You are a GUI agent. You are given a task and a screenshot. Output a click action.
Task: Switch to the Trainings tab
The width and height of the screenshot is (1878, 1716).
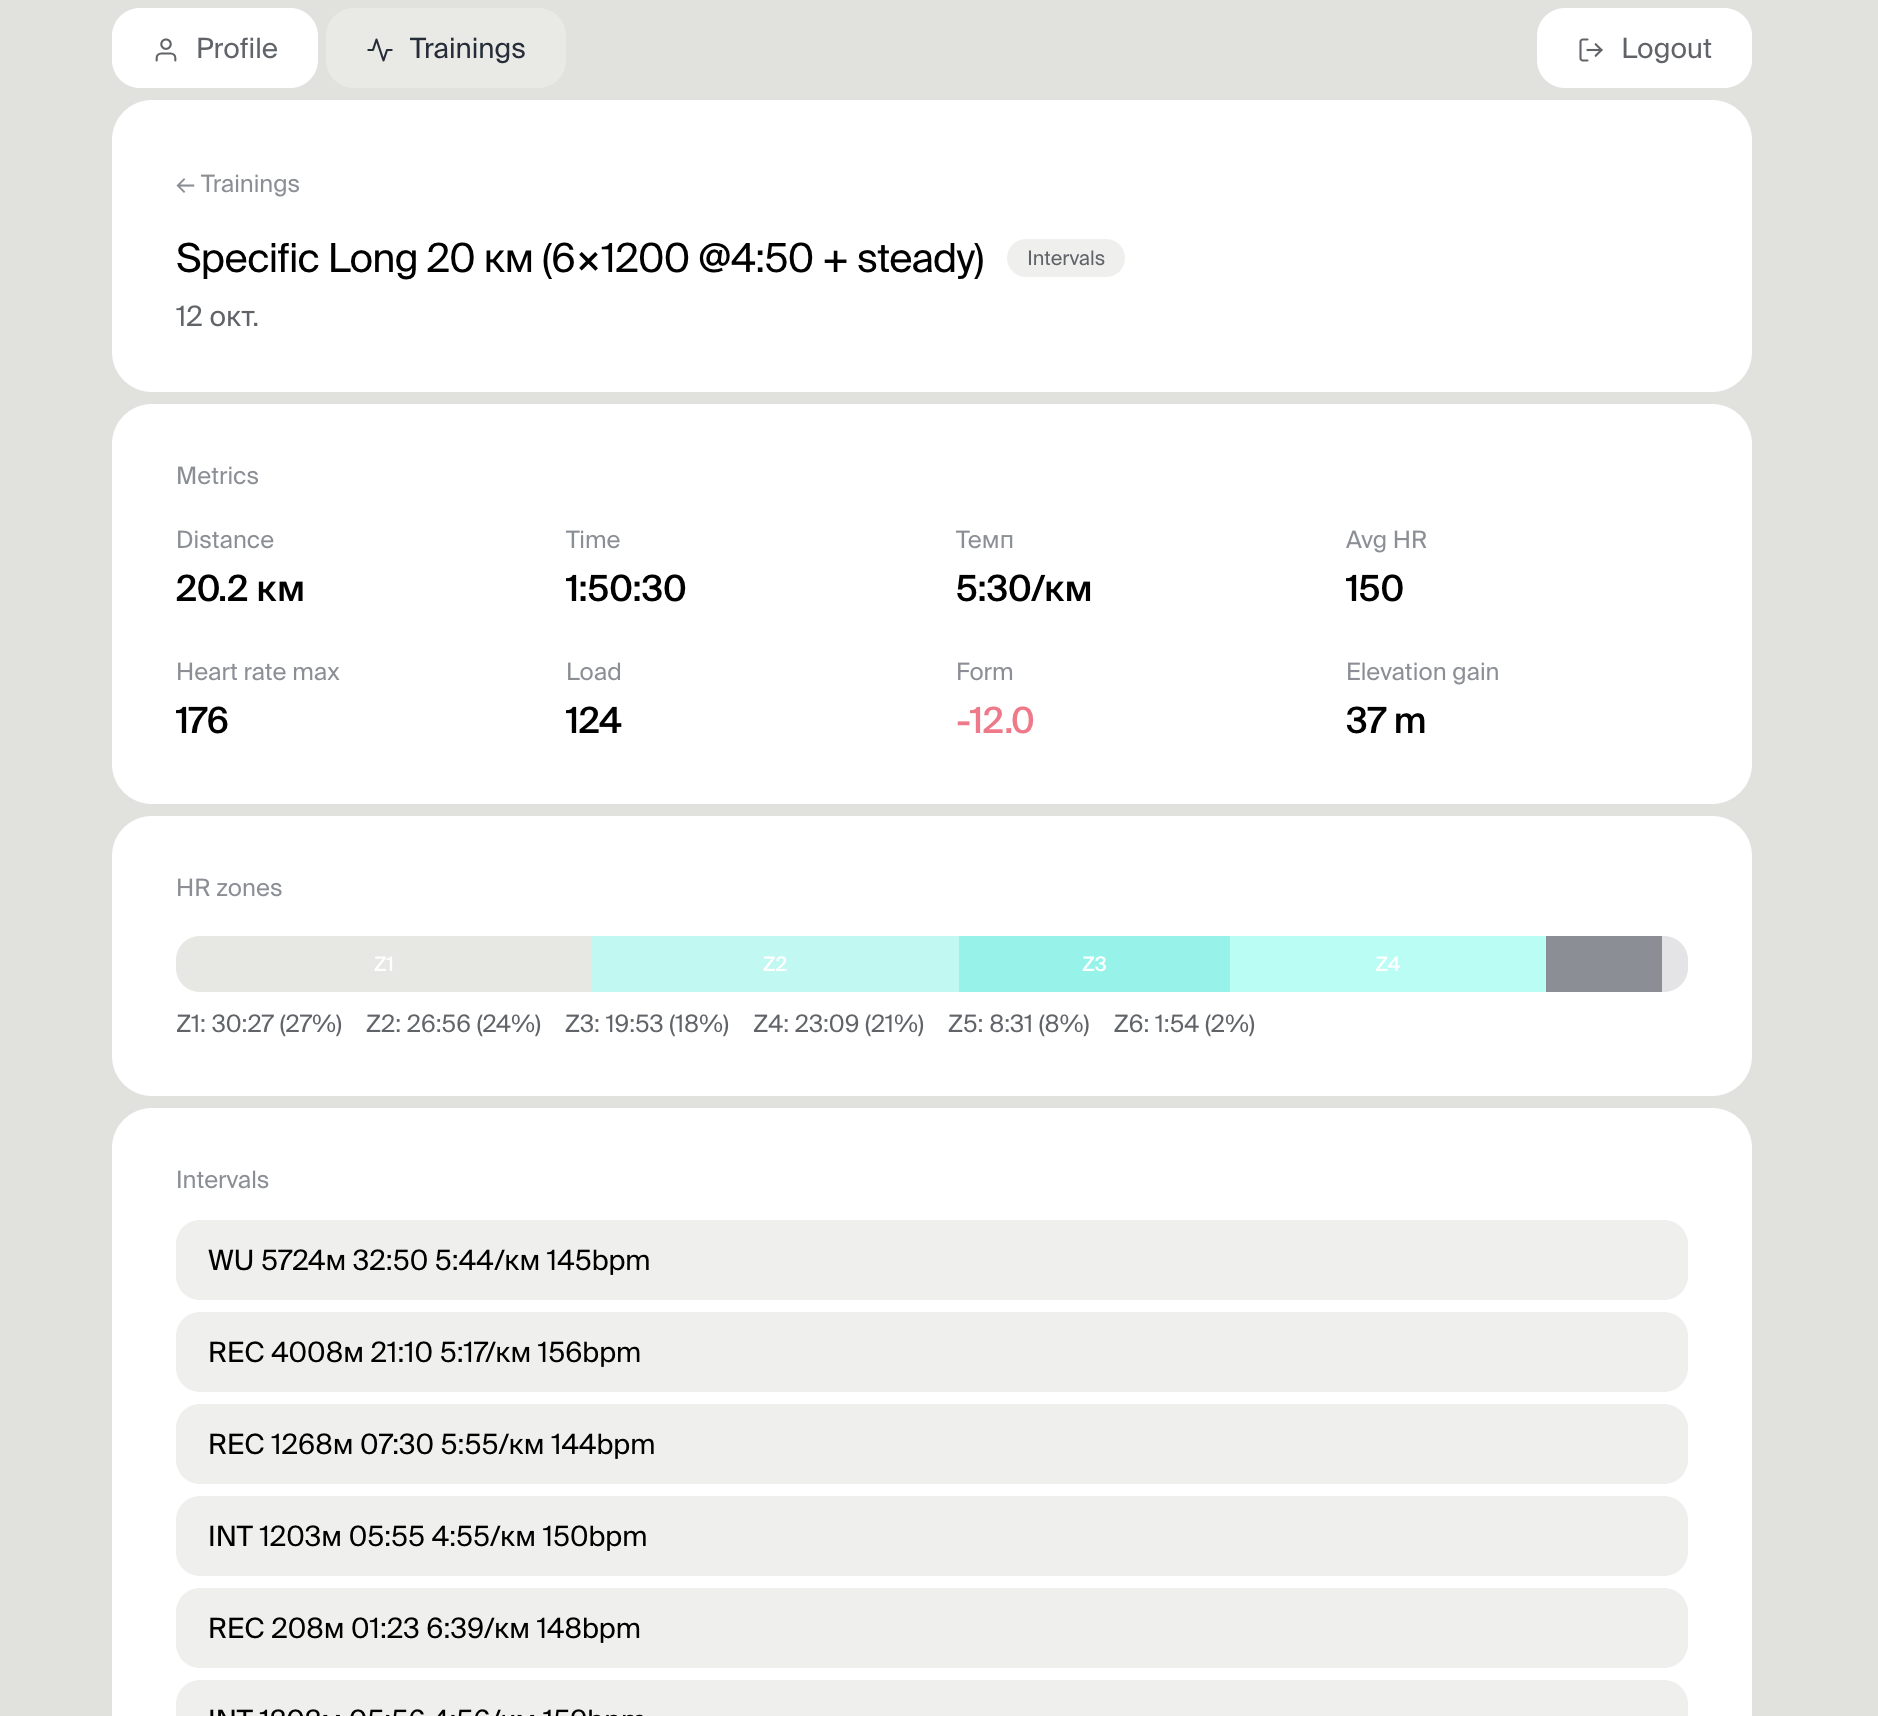click(446, 48)
